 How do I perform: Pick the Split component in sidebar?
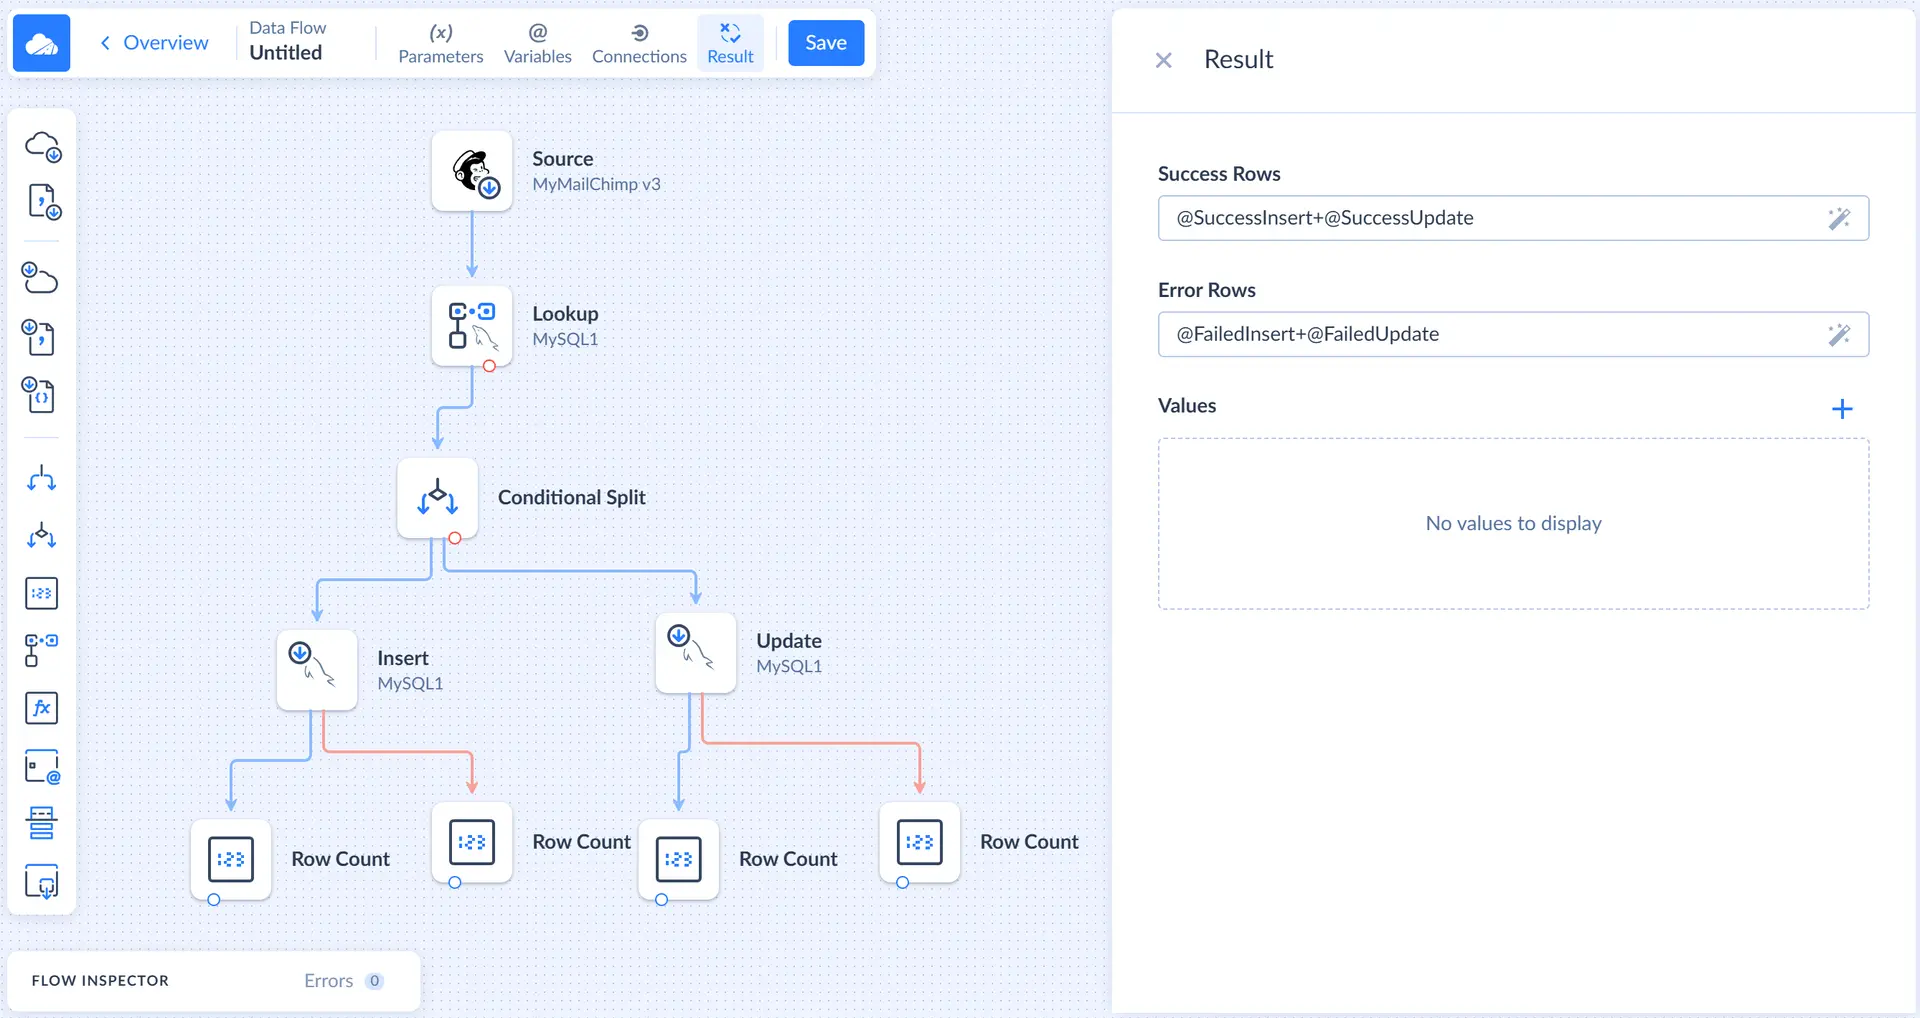pyautogui.click(x=42, y=478)
